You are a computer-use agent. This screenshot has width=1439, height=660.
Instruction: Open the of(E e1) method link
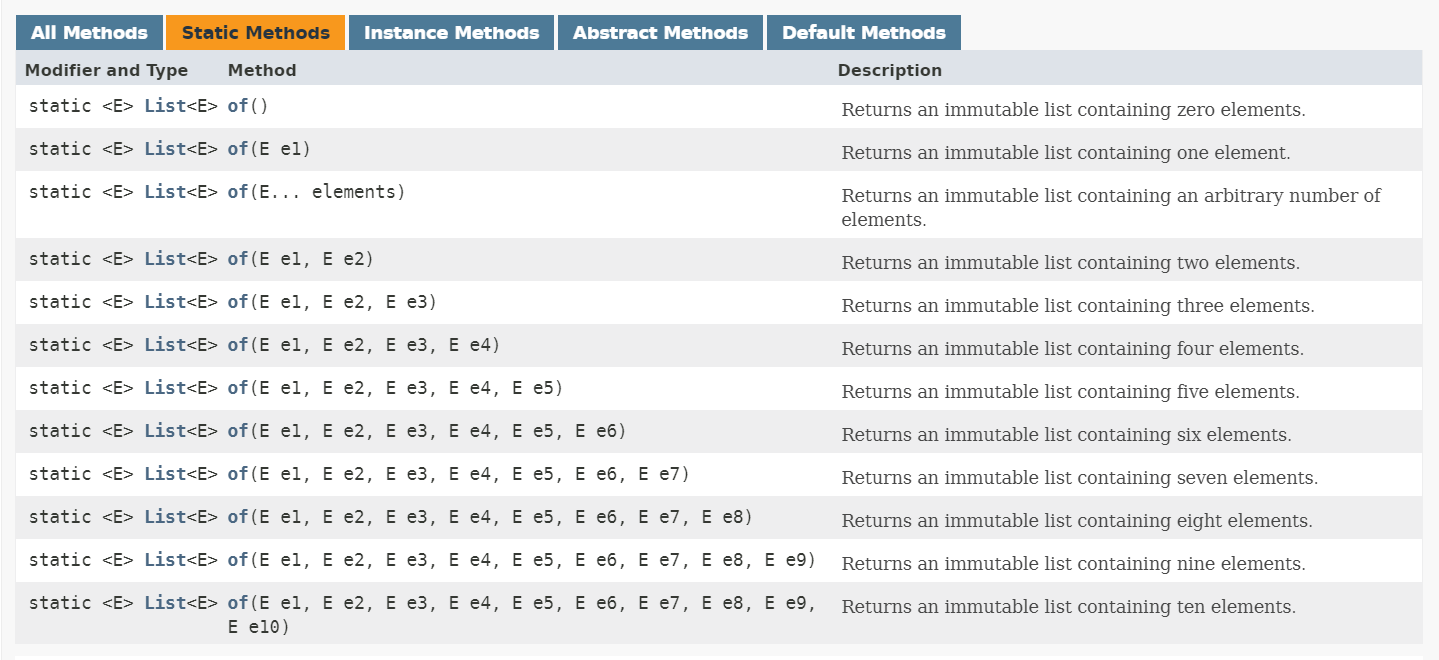pyautogui.click(x=238, y=149)
